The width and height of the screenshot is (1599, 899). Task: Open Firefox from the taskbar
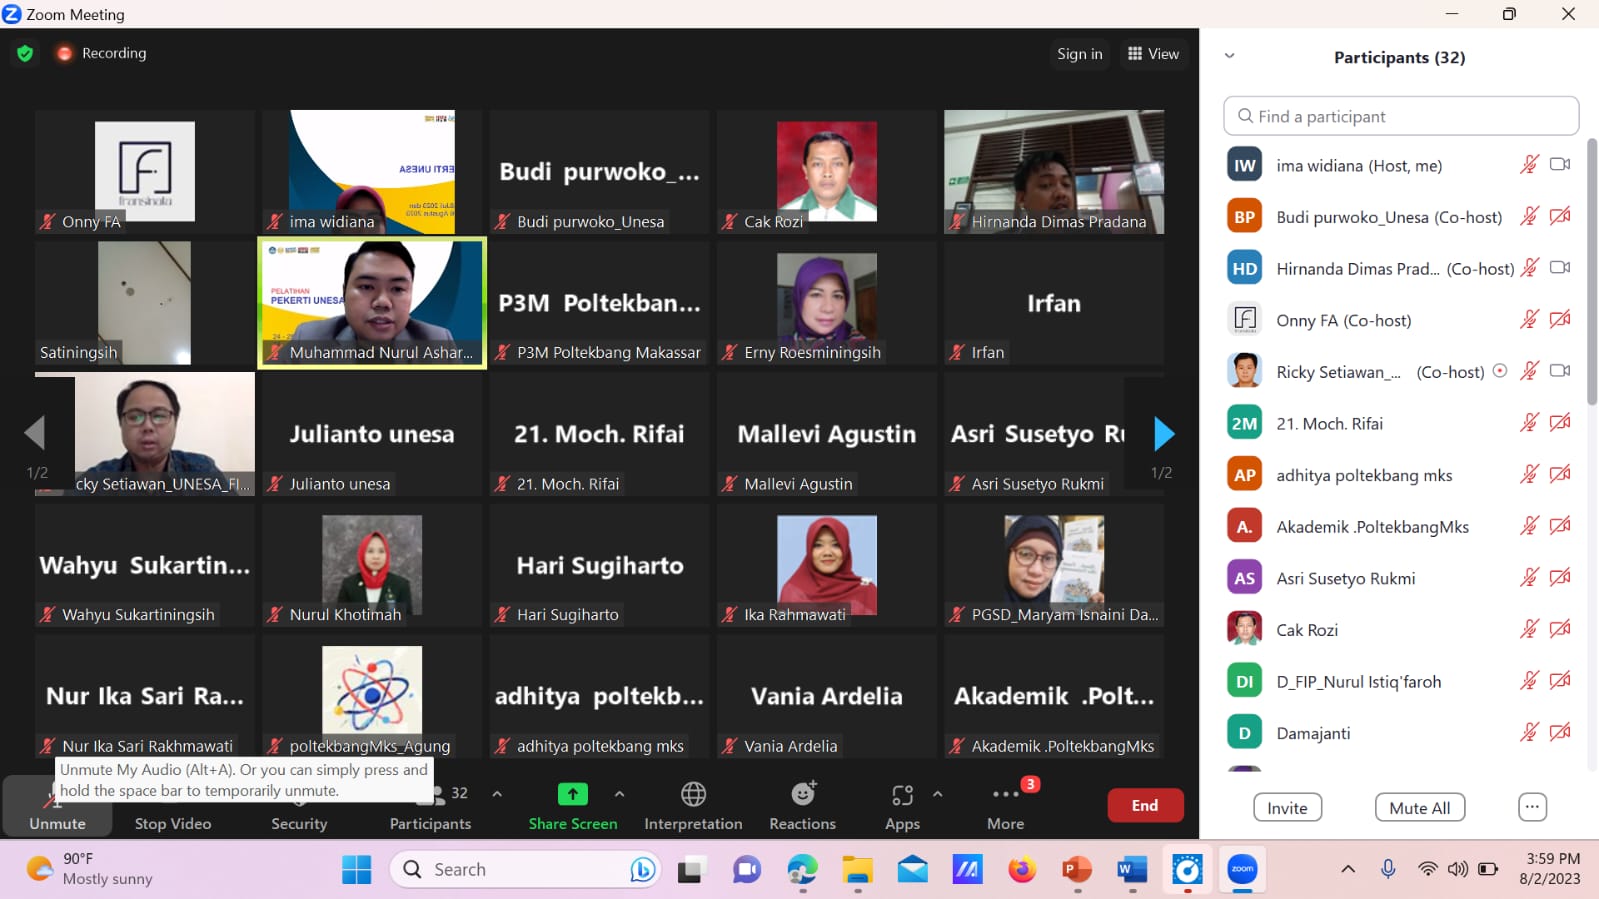point(1021,869)
